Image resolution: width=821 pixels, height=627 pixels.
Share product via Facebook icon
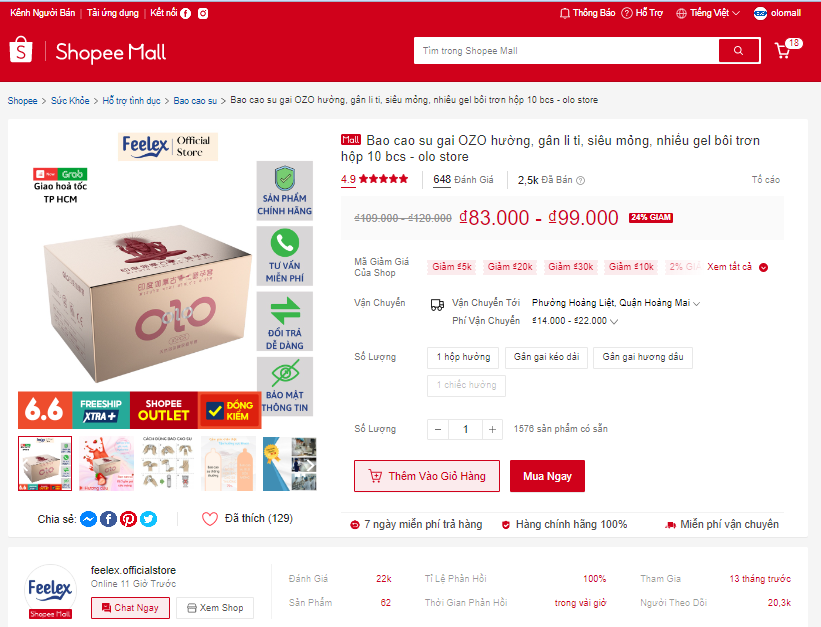tap(108, 519)
